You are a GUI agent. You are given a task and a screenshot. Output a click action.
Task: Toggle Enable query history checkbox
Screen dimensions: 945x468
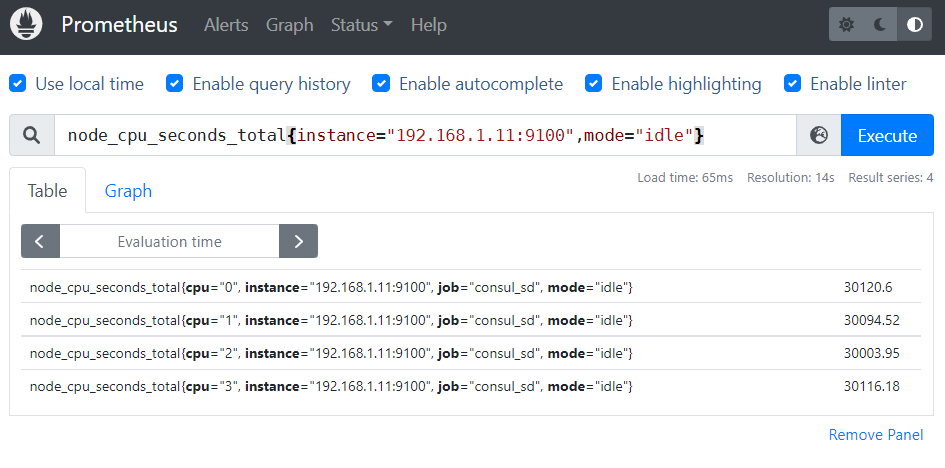tap(175, 84)
